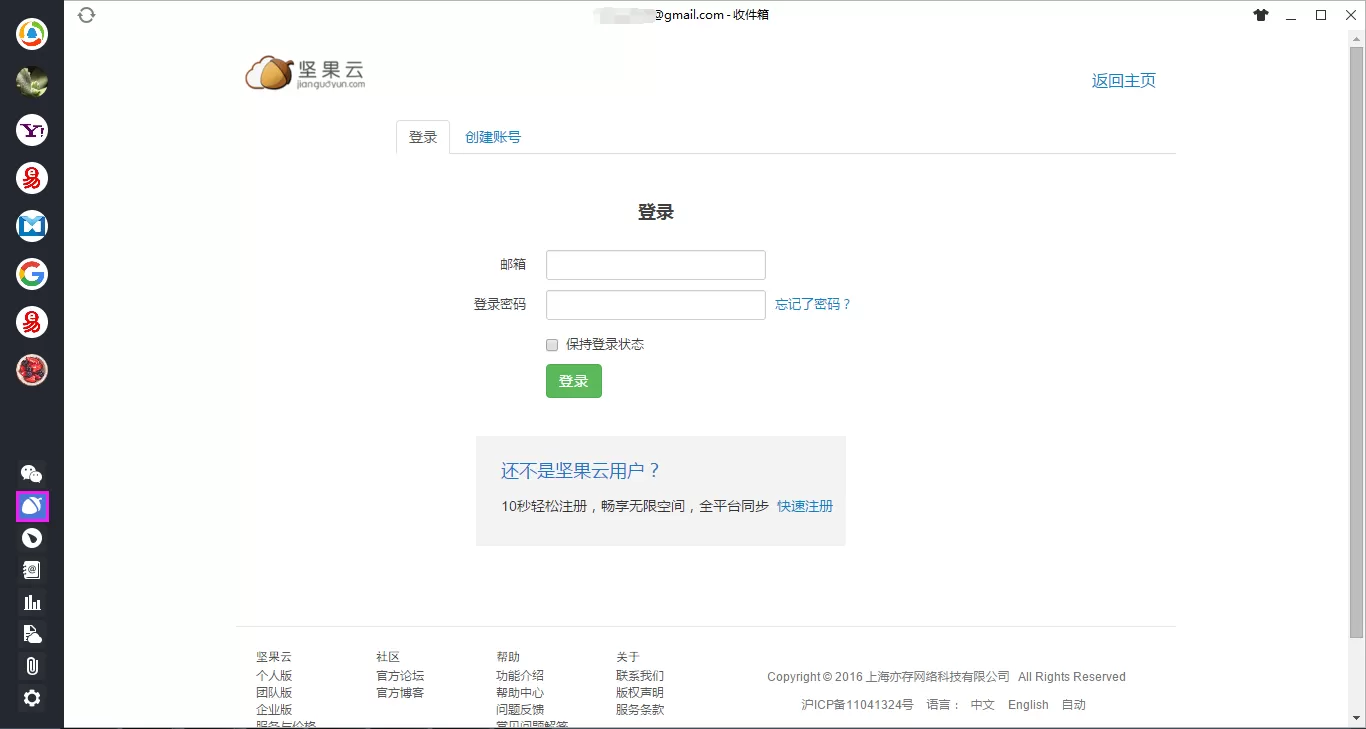Open the settings gear icon

(x=32, y=698)
